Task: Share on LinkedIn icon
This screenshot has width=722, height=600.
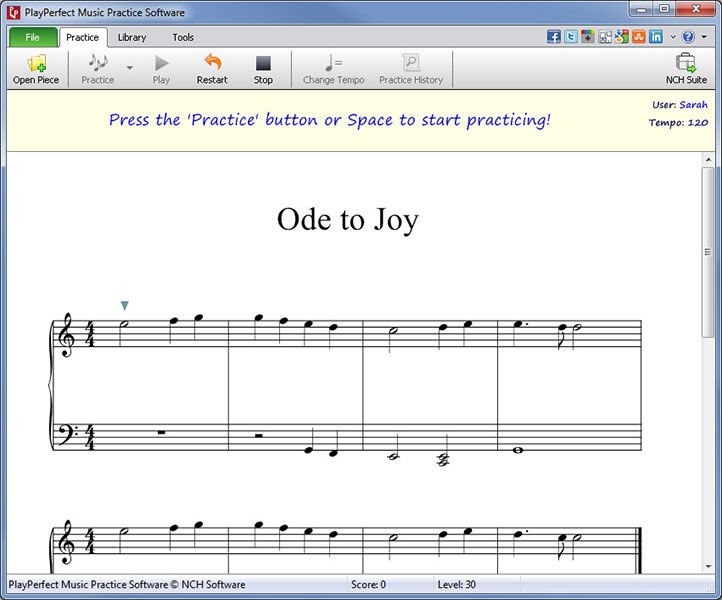Action: 656,36
